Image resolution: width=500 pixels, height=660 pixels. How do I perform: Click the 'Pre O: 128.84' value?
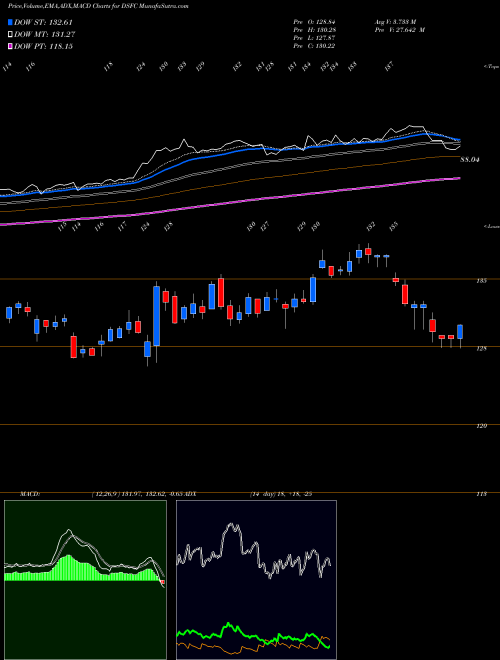[314, 22]
